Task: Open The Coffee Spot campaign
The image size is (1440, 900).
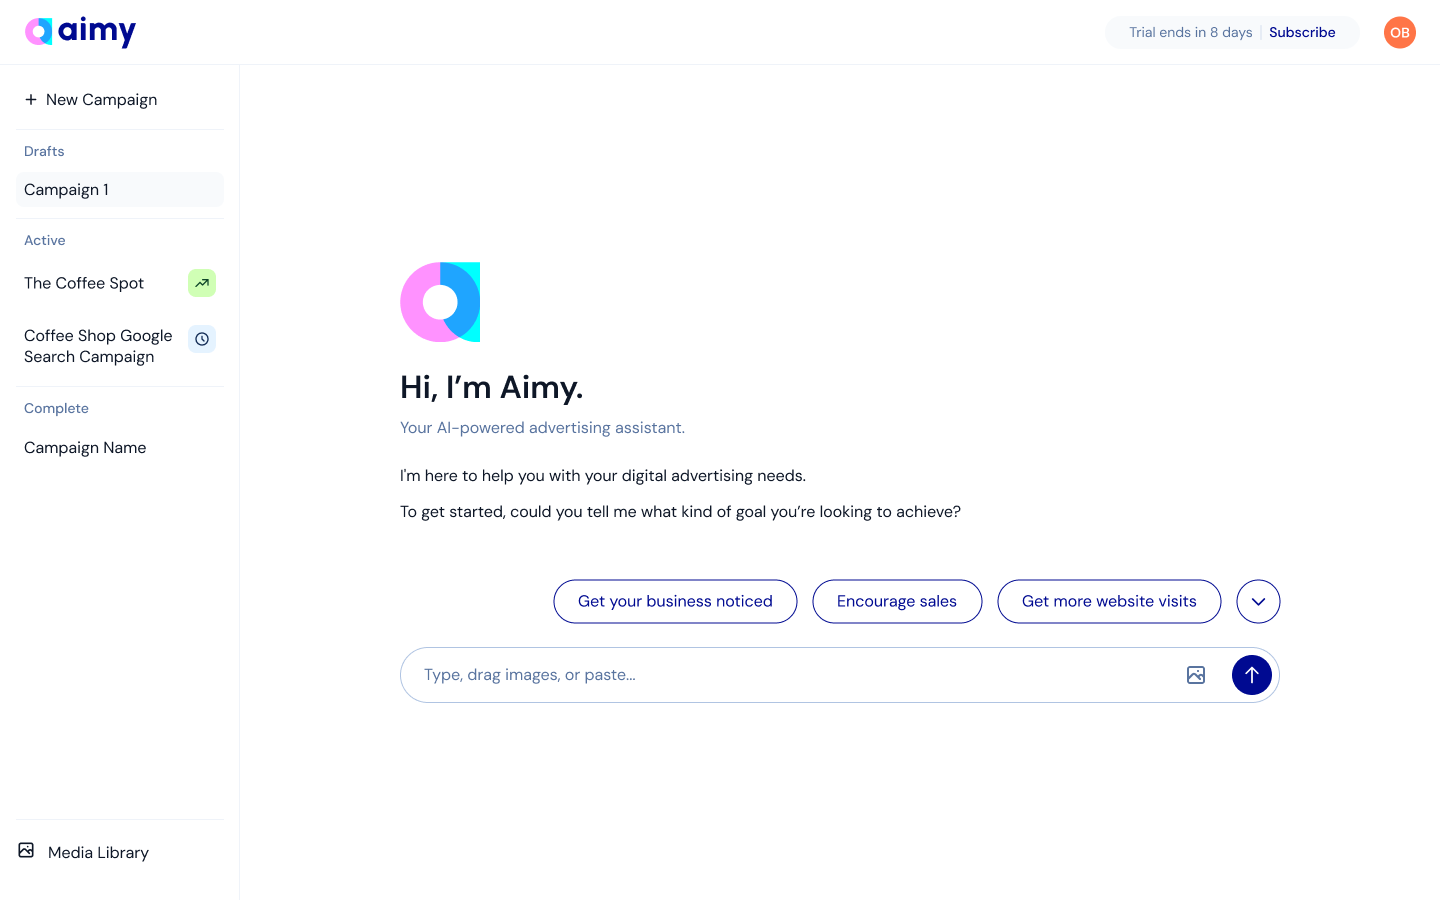Action: 84,283
